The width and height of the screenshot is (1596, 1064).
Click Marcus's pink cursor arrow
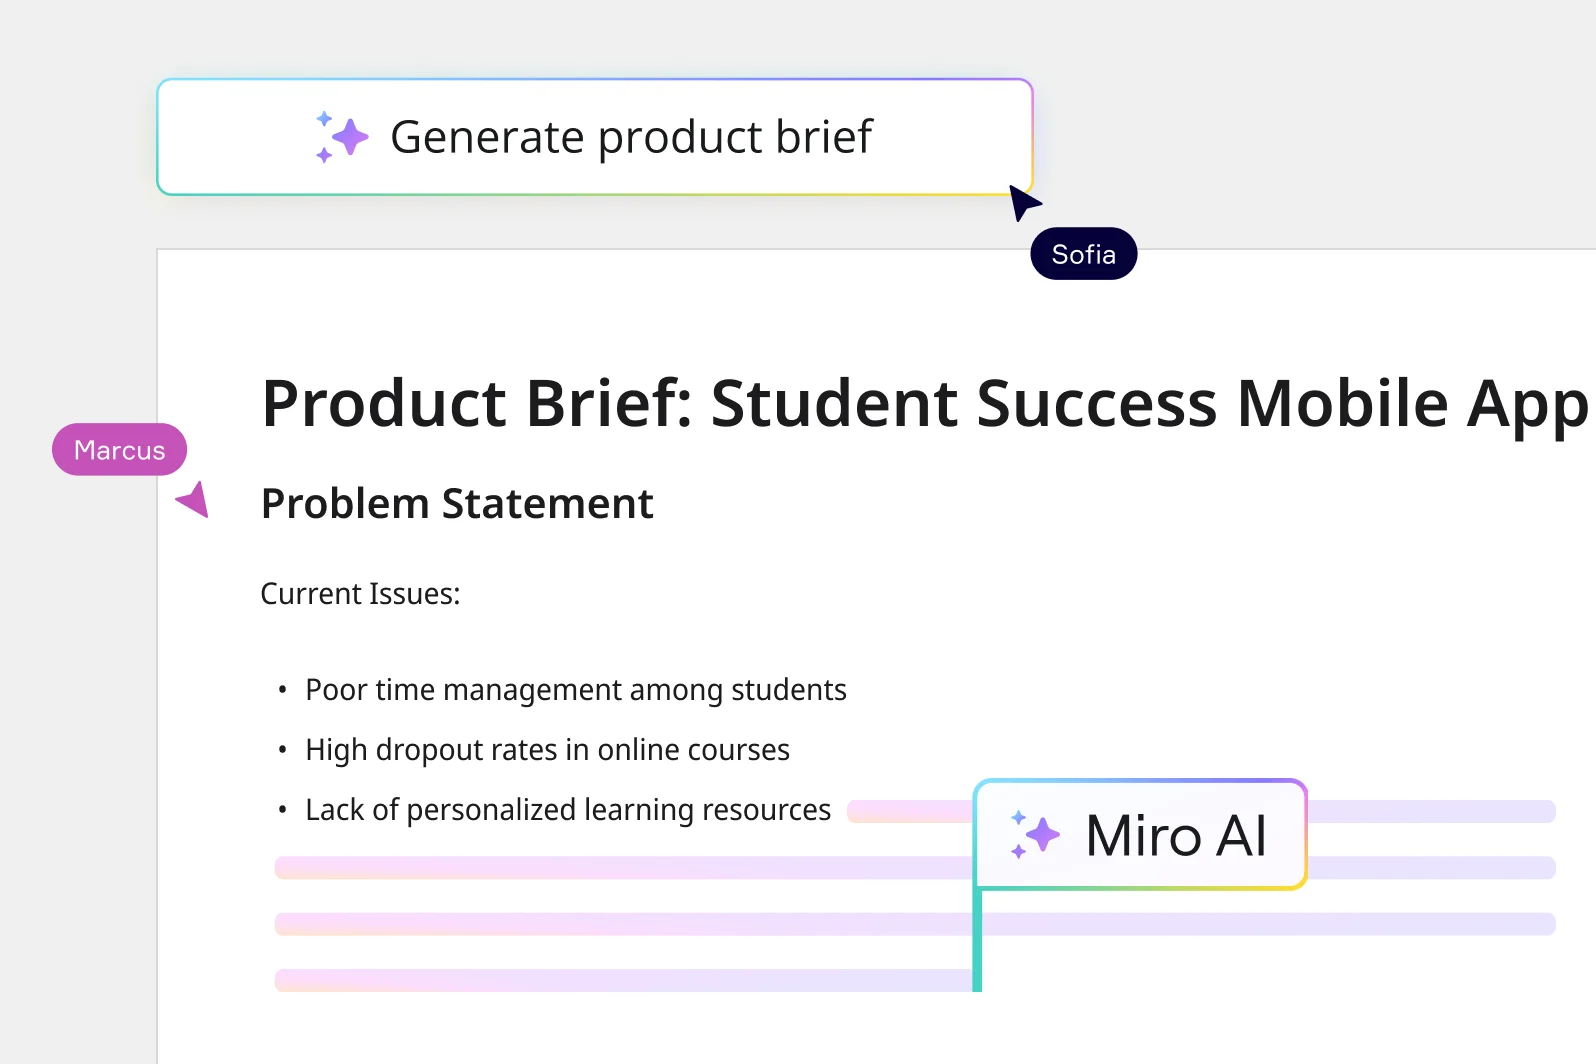195,500
